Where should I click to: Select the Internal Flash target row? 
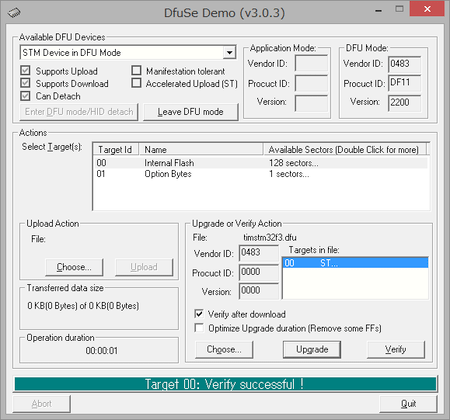tap(261, 163)
